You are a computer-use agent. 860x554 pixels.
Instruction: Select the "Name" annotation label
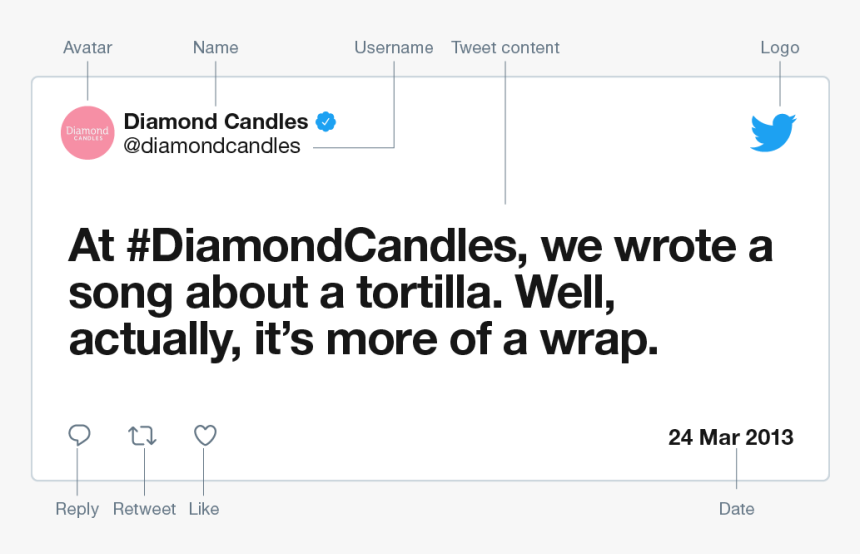[x=215, y=47]
